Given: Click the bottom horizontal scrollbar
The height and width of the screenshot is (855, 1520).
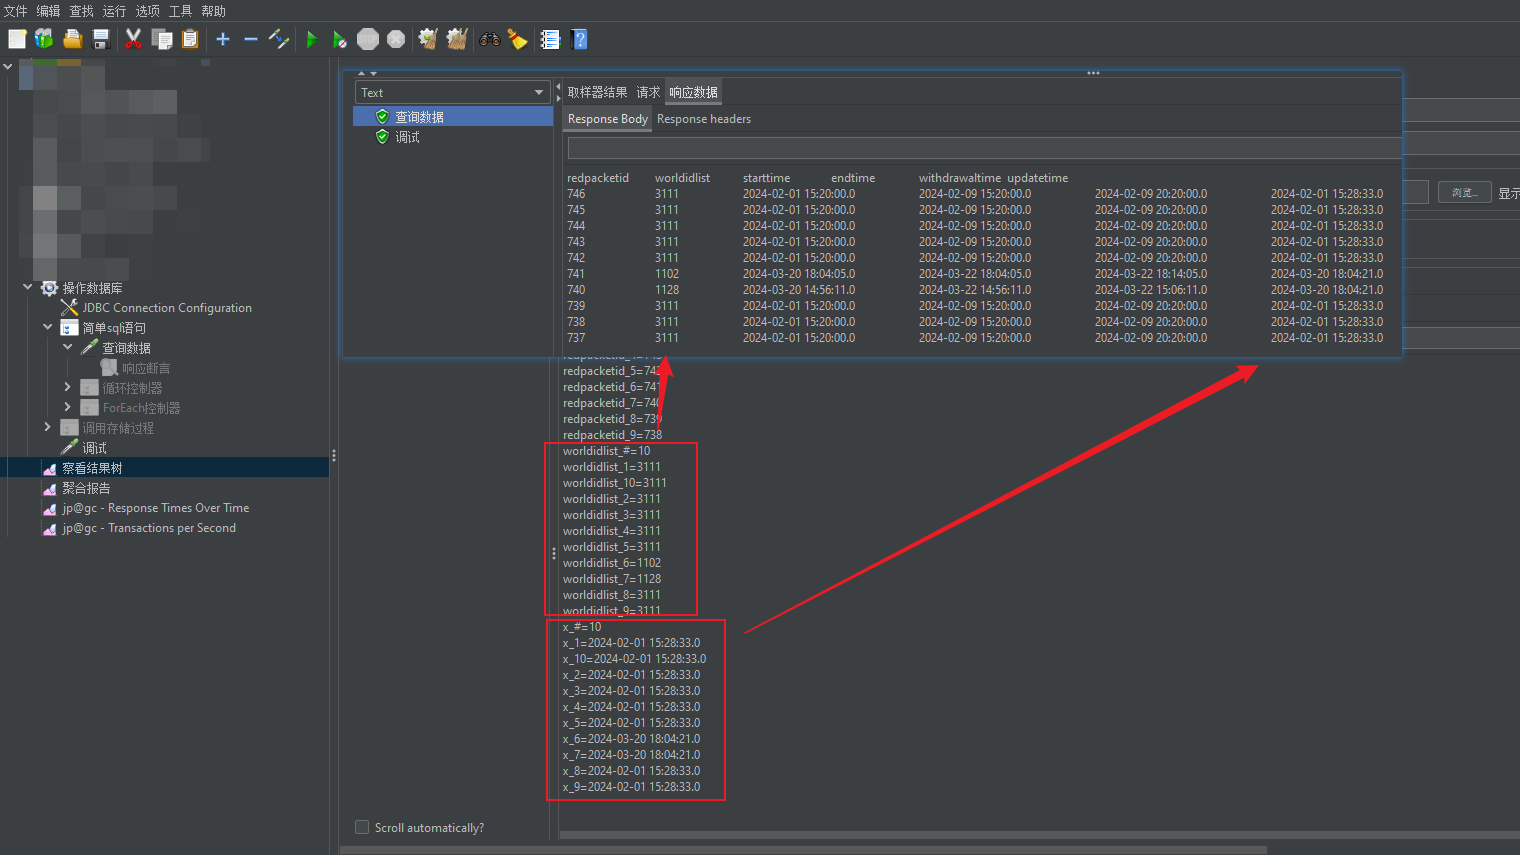Looking at the screenshot, I should pyautogui.click(x=803, y=850).
